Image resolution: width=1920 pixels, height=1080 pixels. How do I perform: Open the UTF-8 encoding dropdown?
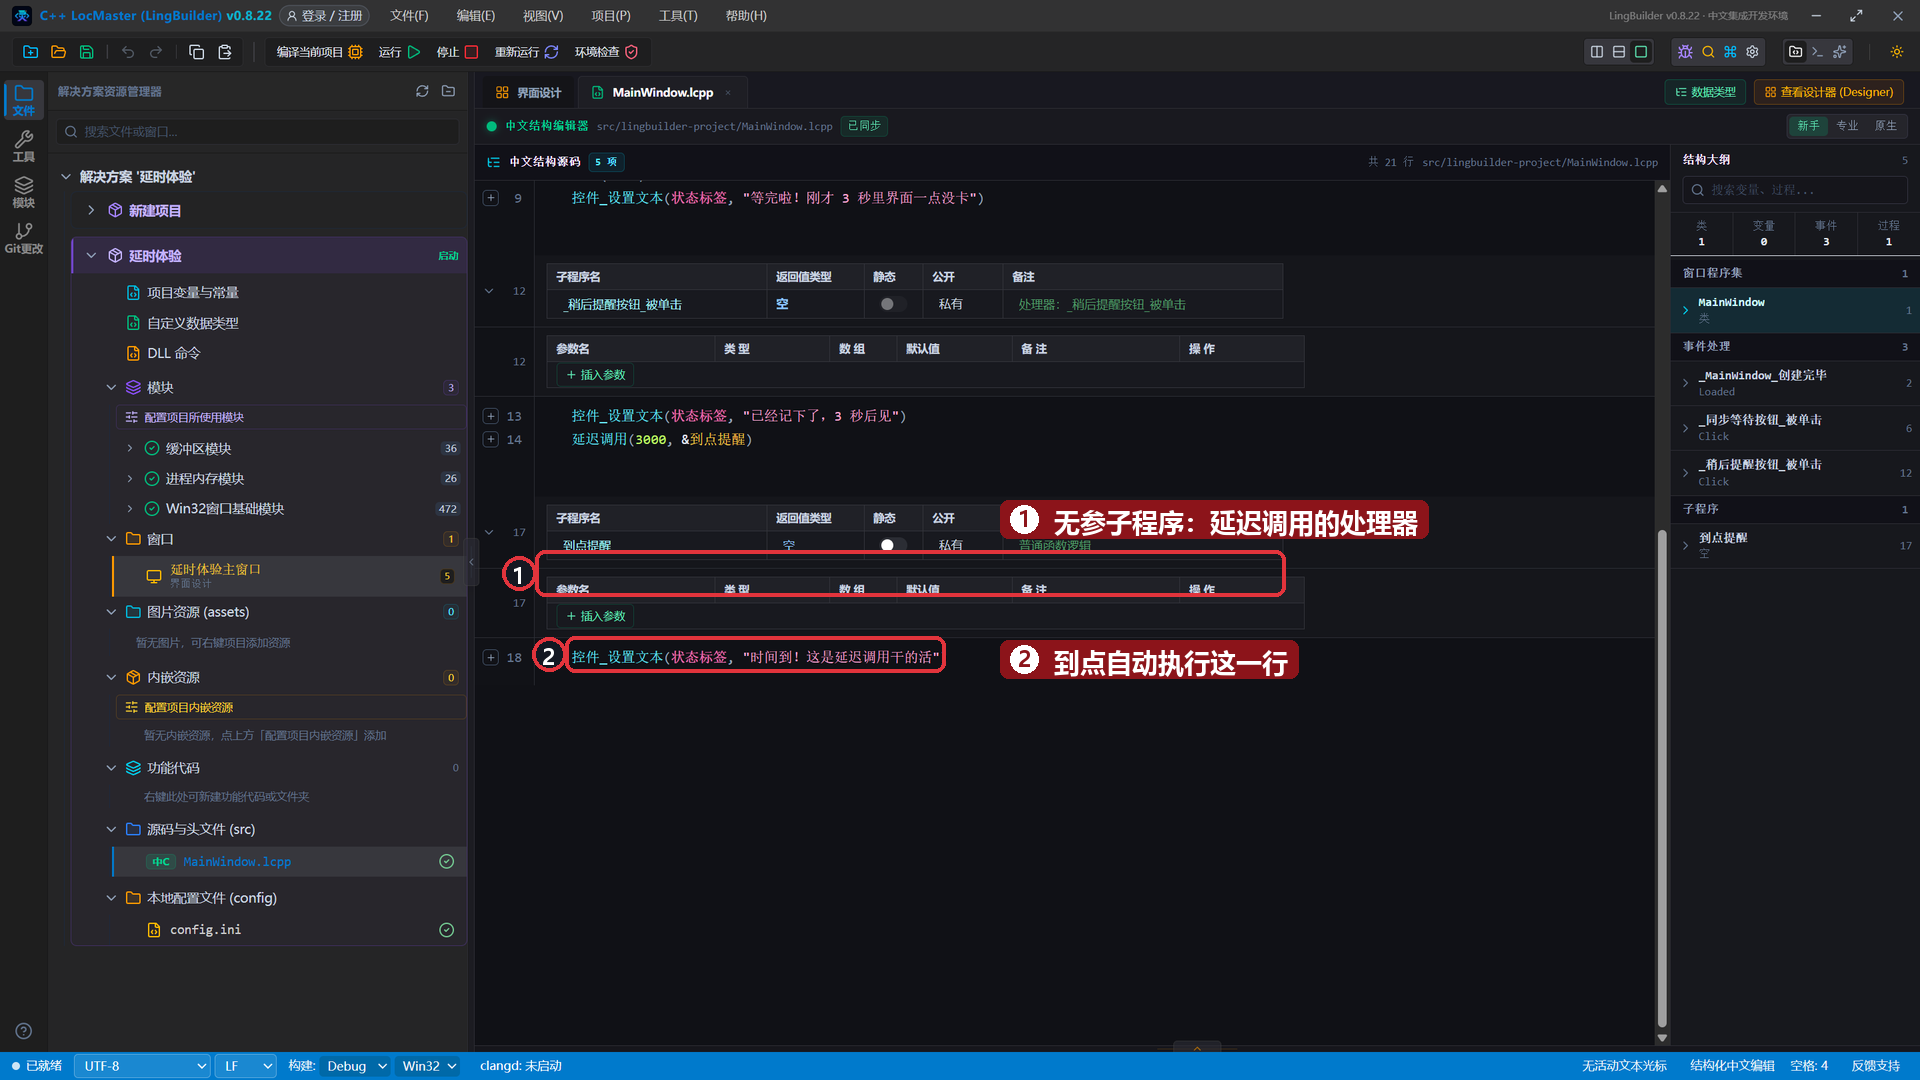(x=143, y=1066)
